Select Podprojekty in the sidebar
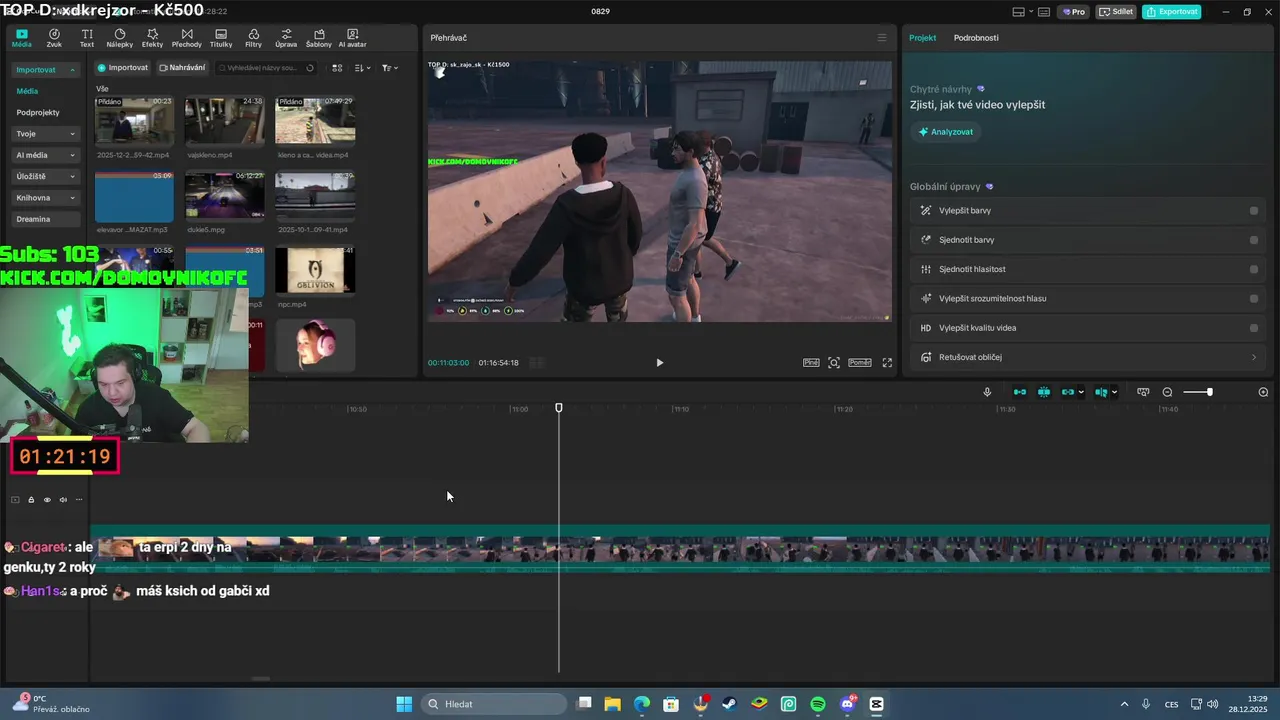This screenshot has width=1280, height=720. point(38,113)
